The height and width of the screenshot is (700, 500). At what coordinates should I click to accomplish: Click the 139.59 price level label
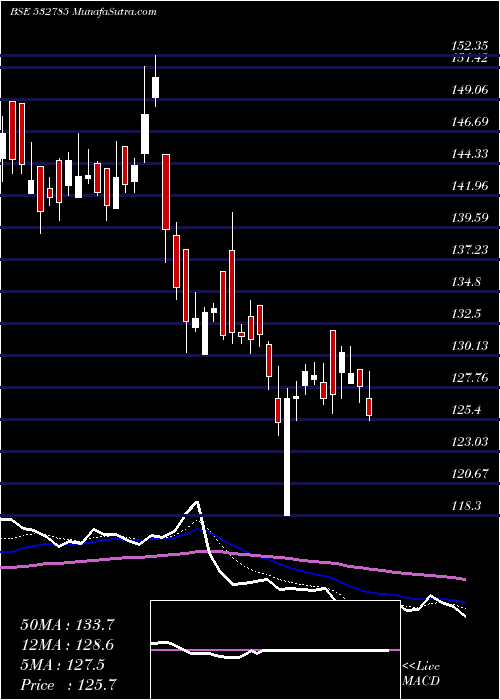pyautogui.click(x=469, y=218)
